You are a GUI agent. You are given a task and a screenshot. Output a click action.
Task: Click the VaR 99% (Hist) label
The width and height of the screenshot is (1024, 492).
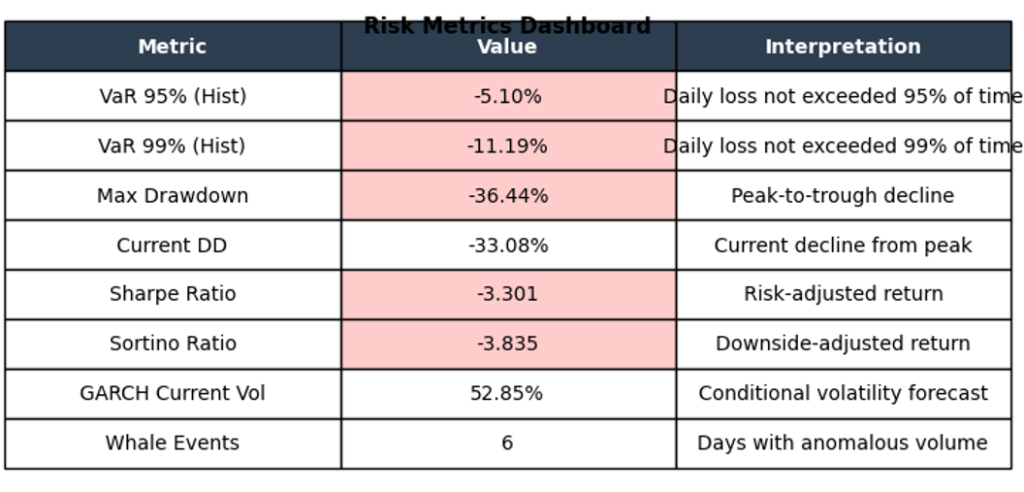pos(172,146)
